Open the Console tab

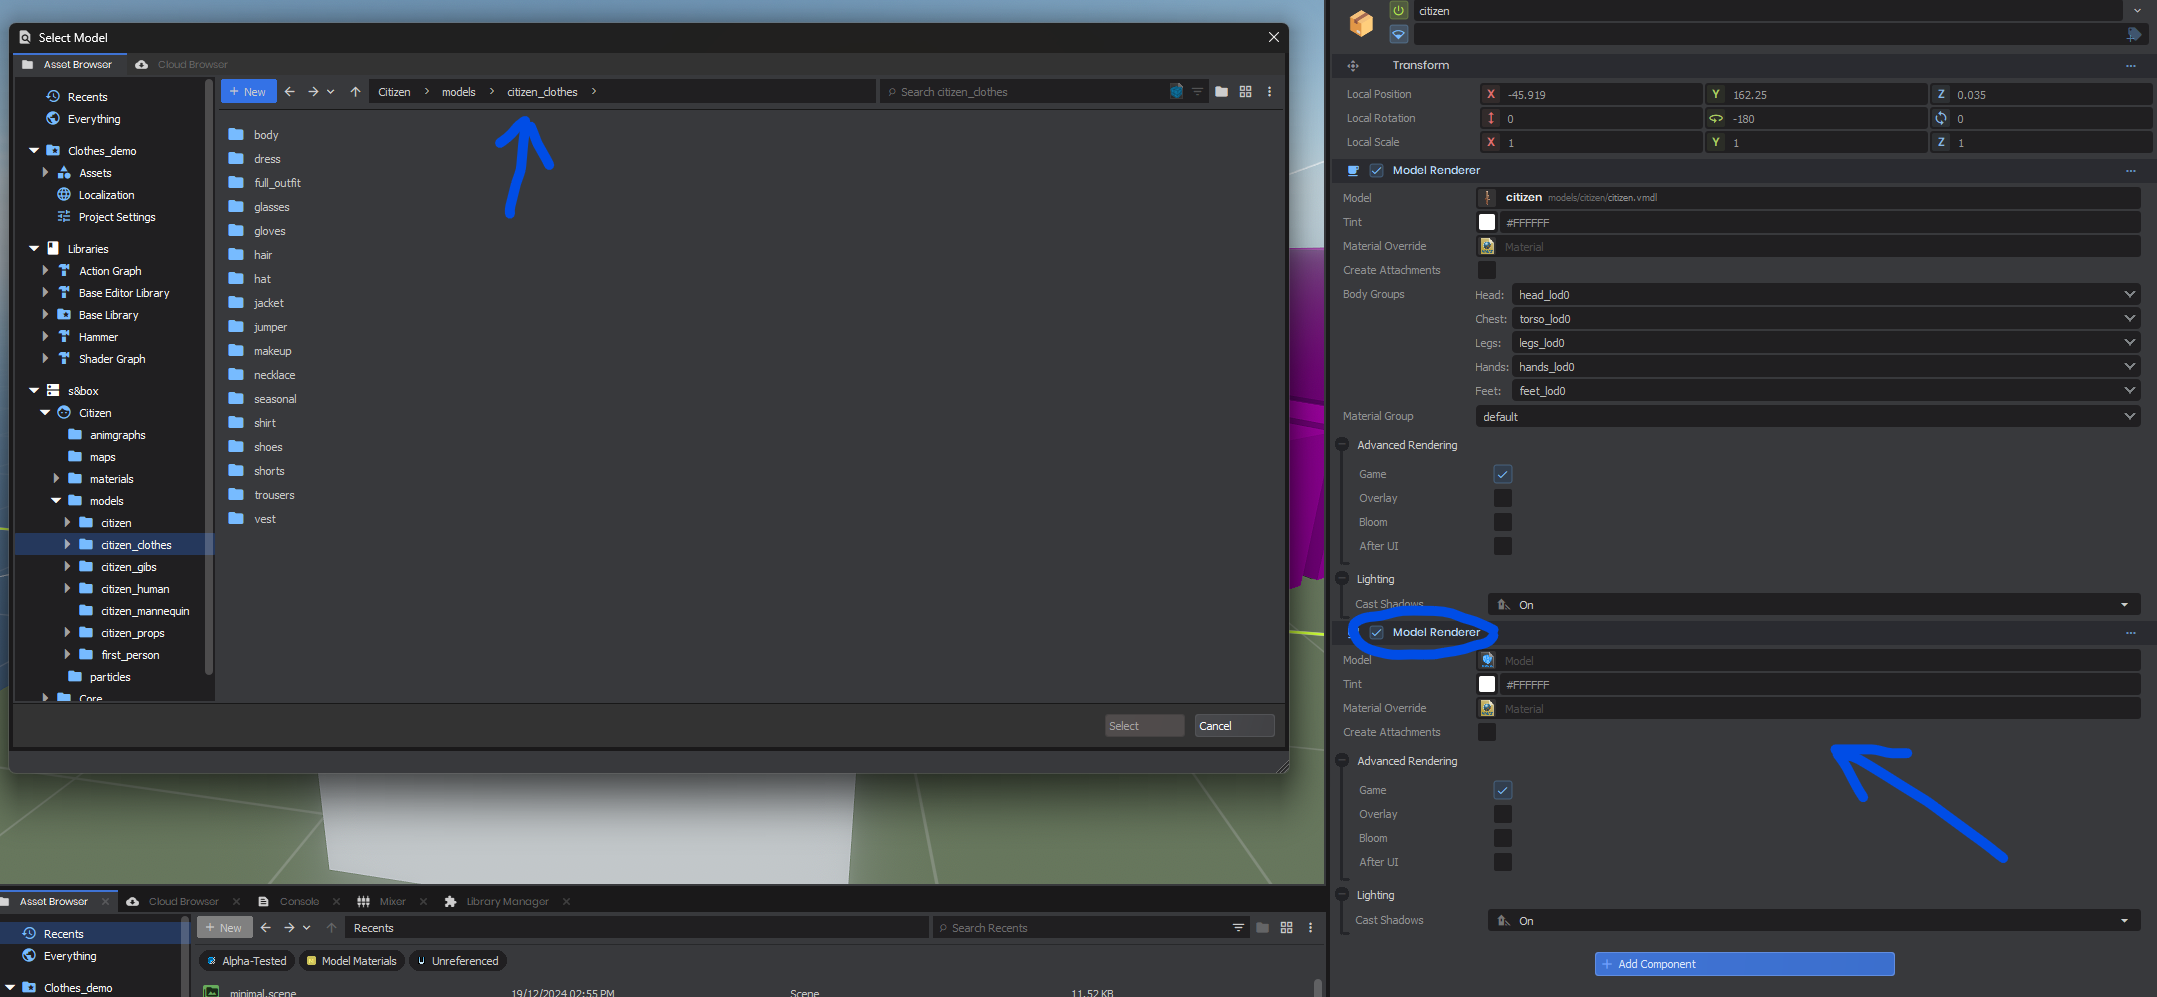[299, 902]
